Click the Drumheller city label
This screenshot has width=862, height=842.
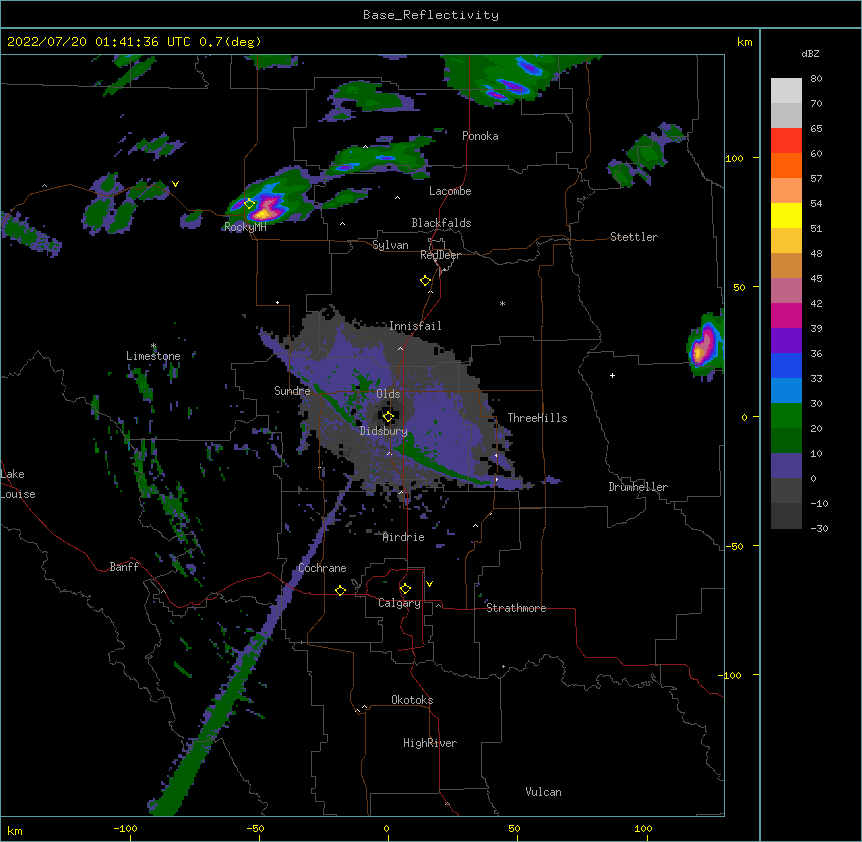(x=638, y=487)
